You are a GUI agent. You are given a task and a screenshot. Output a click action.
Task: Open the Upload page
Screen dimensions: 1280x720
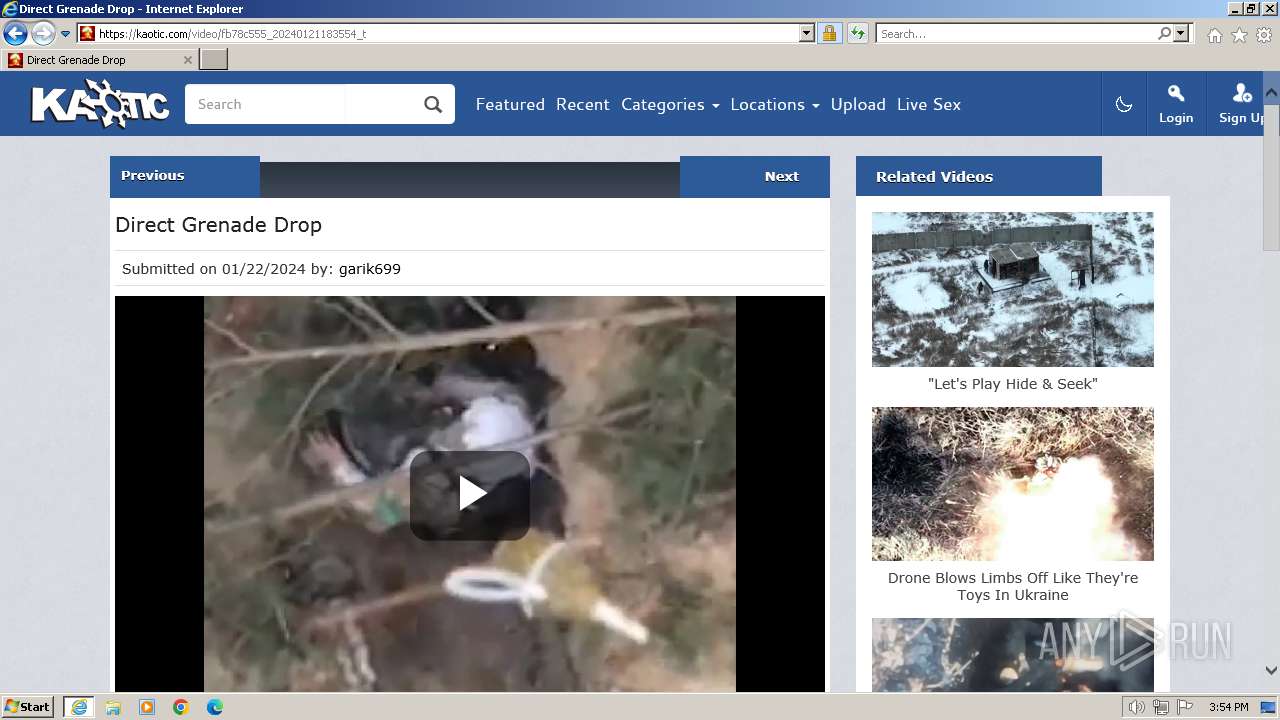coord(858,104)
